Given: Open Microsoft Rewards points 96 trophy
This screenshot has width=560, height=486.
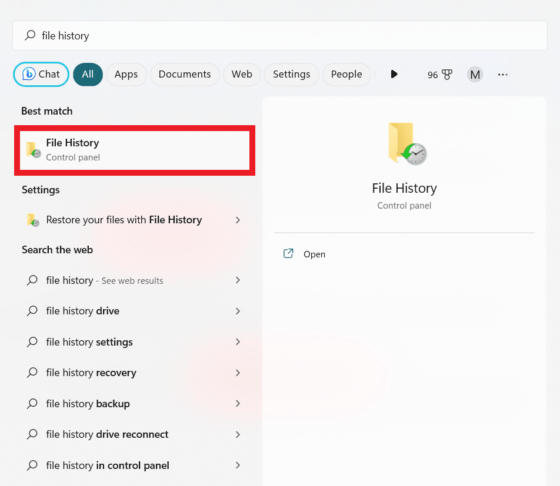Looking at the screenshot, I should point(440,75).
